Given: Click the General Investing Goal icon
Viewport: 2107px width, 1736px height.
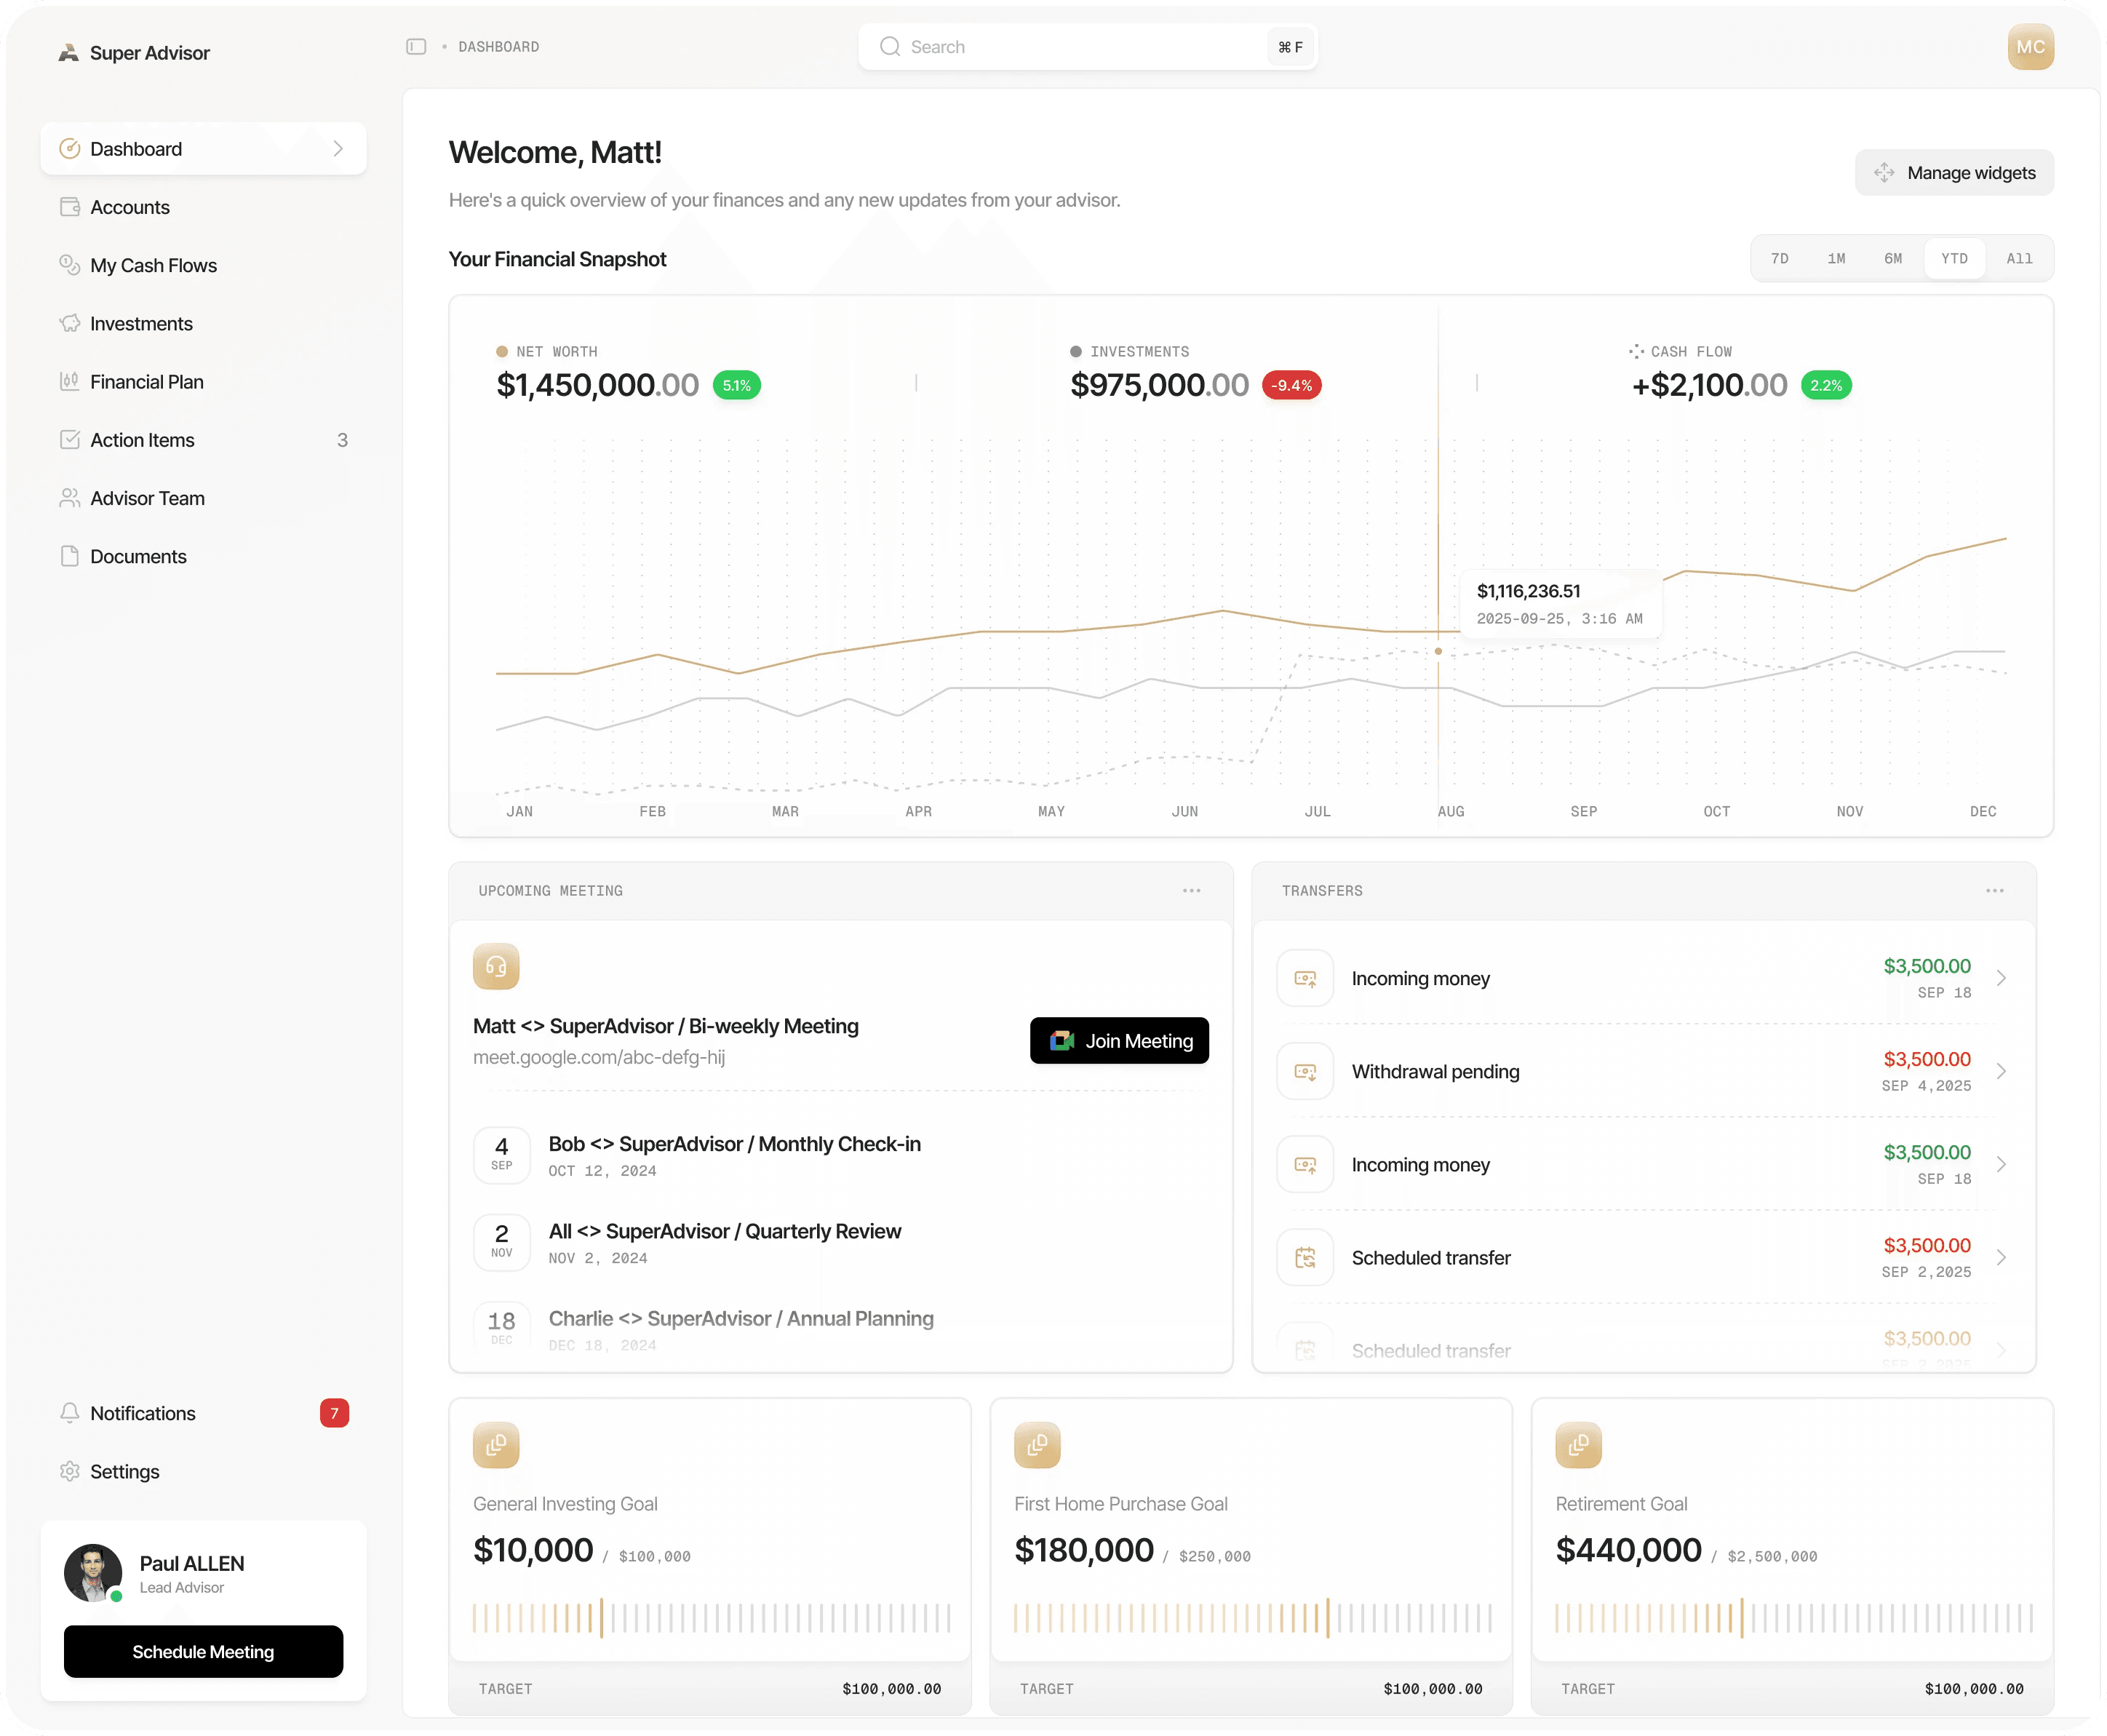Looking at the screenshot, I should click(x=496, y=1444).
